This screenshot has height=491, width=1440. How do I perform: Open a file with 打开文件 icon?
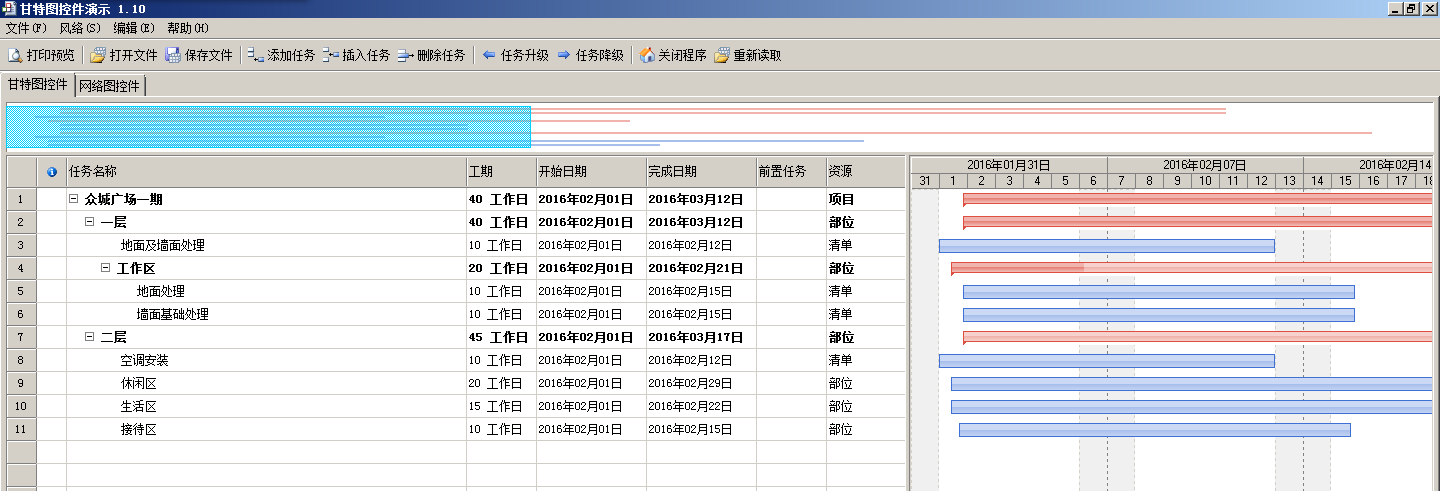98,55
